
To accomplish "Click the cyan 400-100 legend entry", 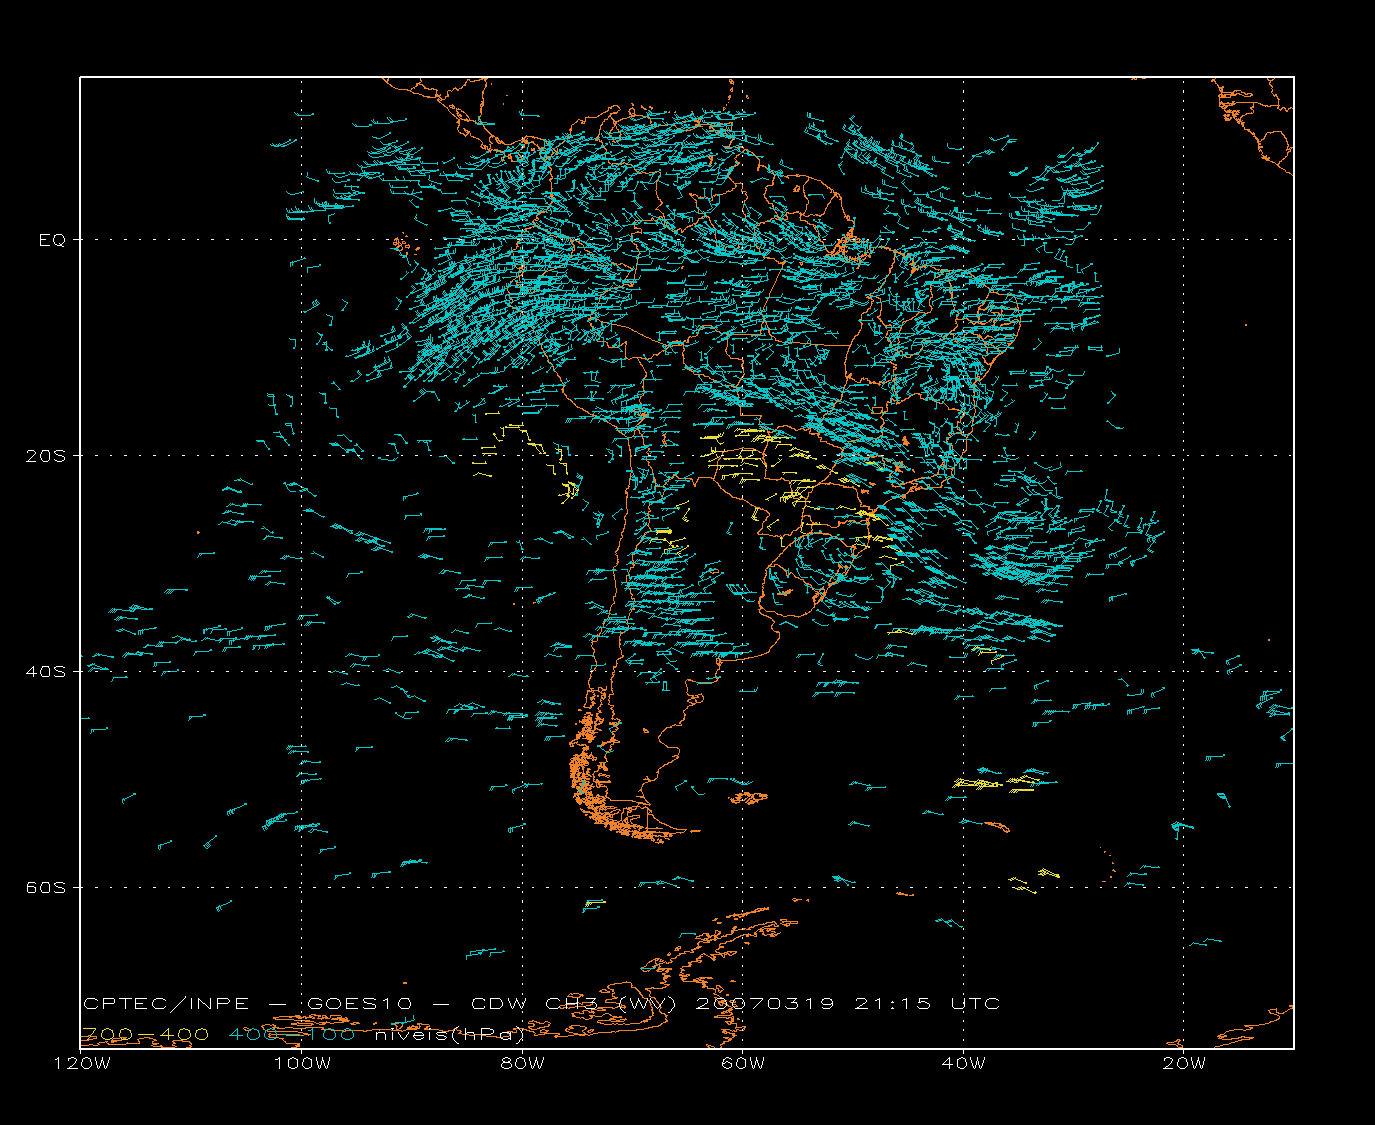I will point(292,1034).
